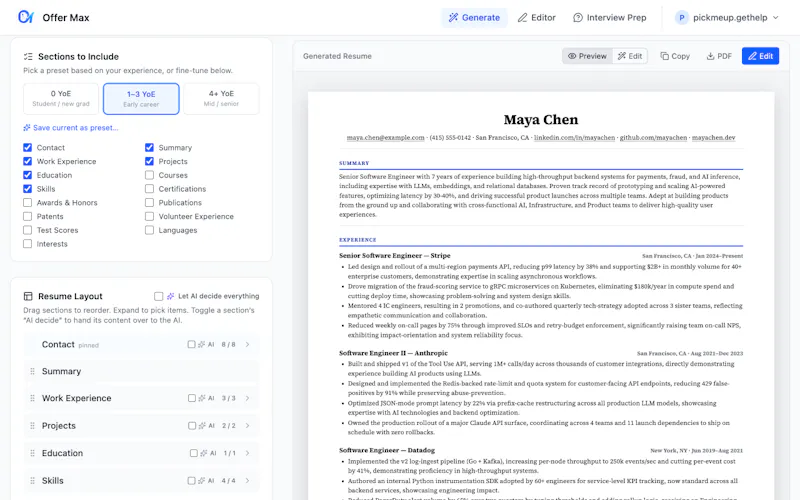800x500 pixels.
Task: Check the Languages checkbox
Action: 149,230
